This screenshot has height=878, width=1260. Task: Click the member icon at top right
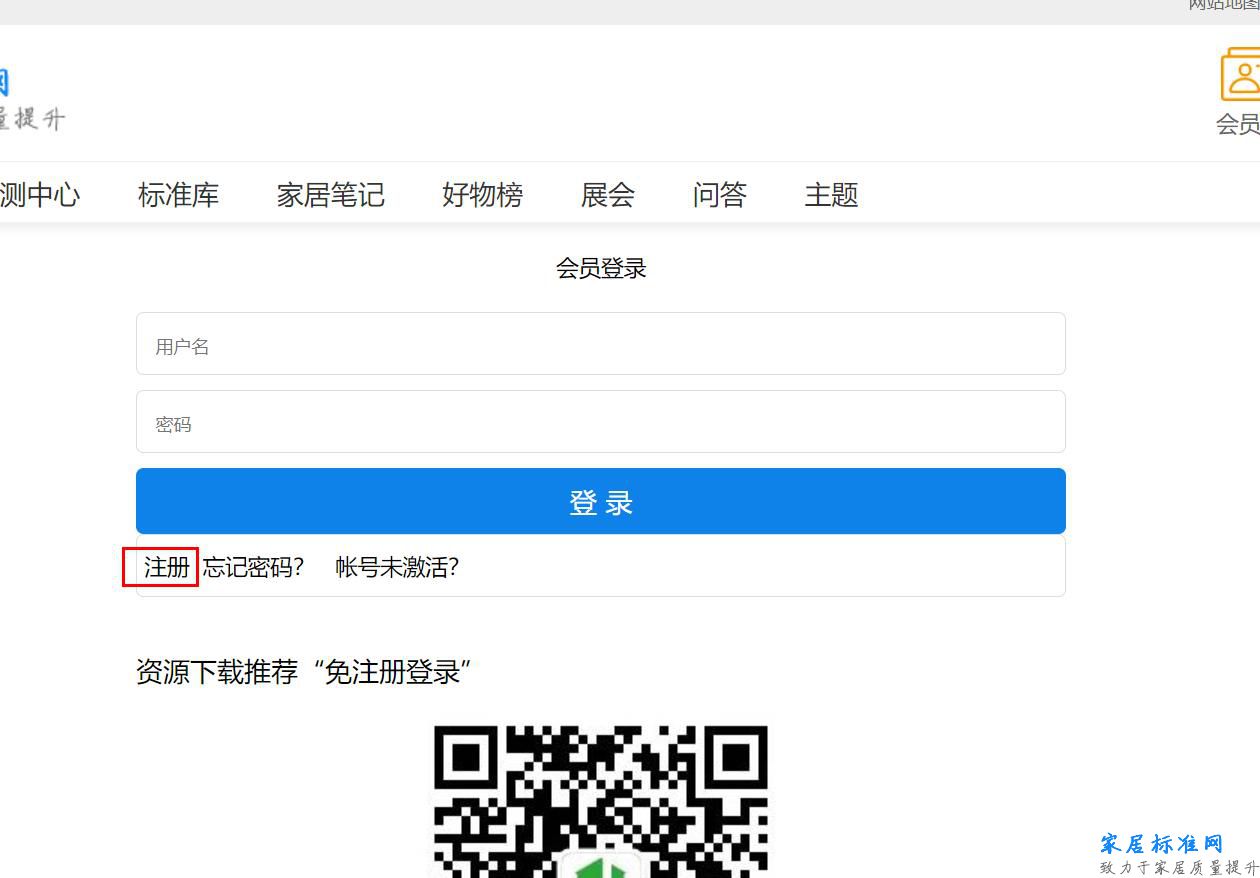tap(1241, 74)
